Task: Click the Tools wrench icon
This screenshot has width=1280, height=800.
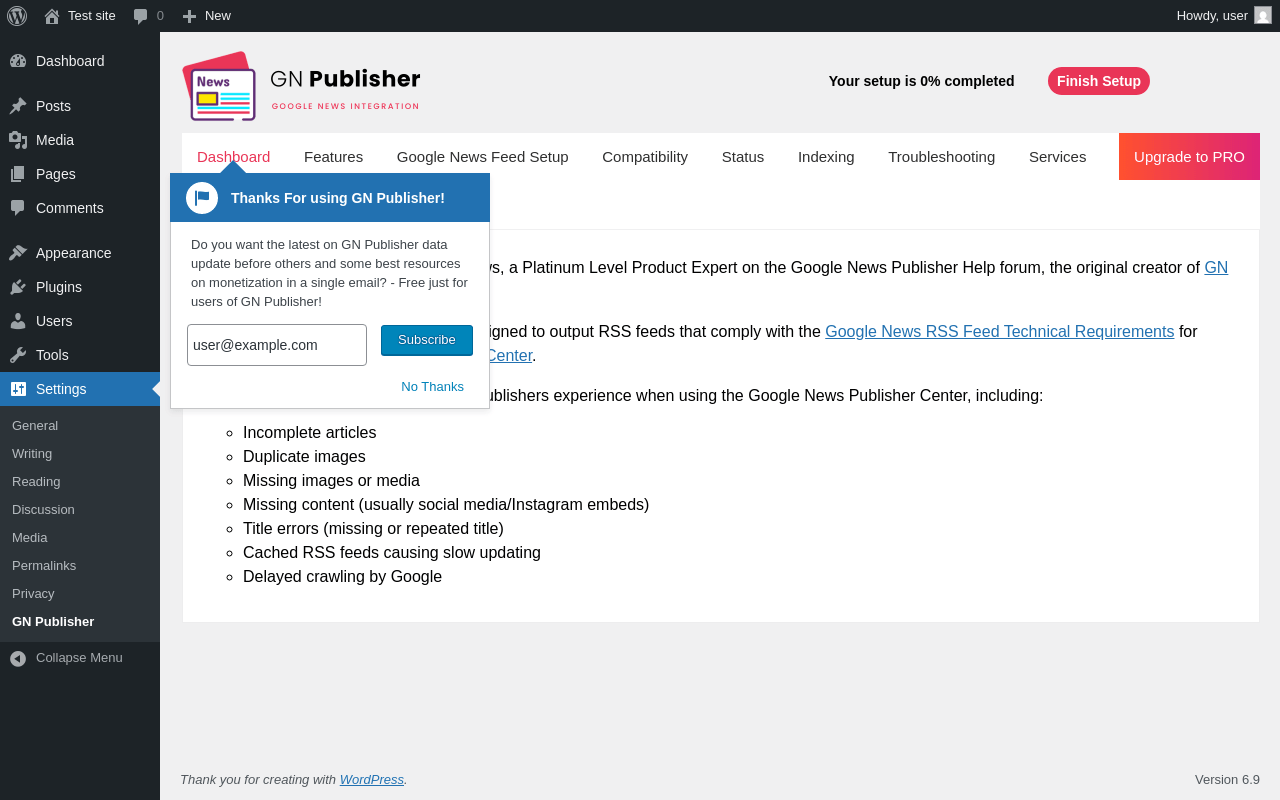Action: click(18, 355)
